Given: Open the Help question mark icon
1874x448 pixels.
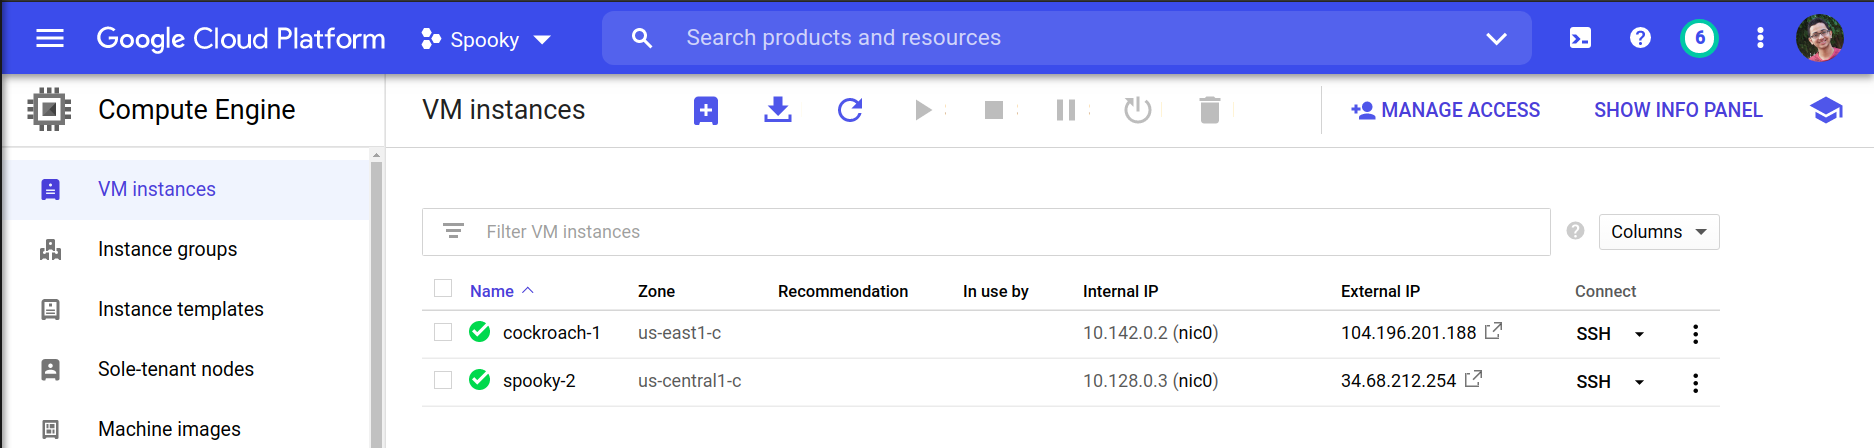Looking at the screenshot, I should (x=1640, y=38).
